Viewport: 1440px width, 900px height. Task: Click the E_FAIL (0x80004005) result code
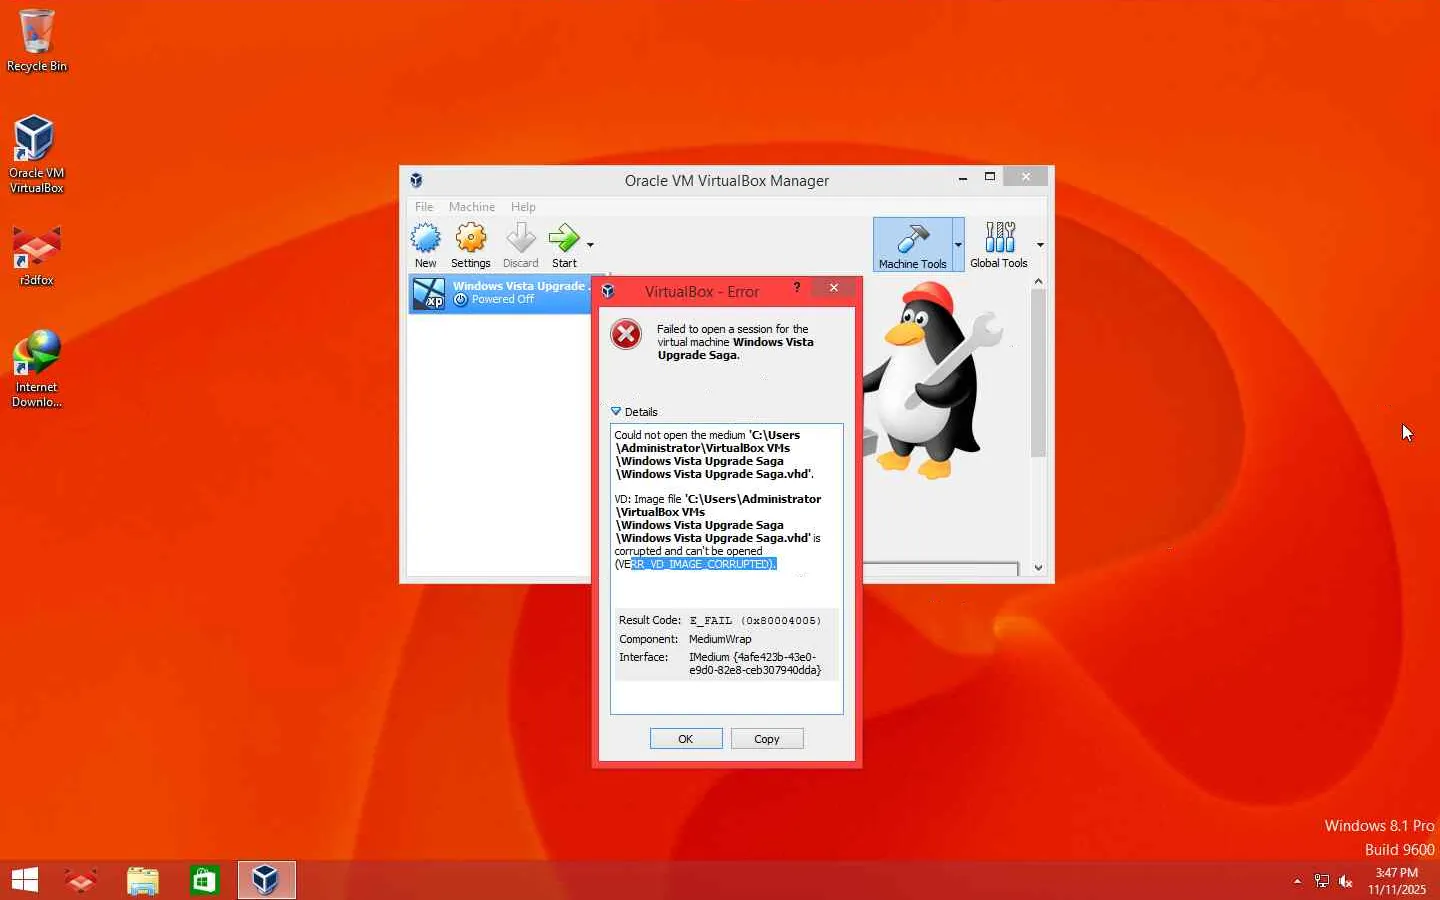click(755, 621)
